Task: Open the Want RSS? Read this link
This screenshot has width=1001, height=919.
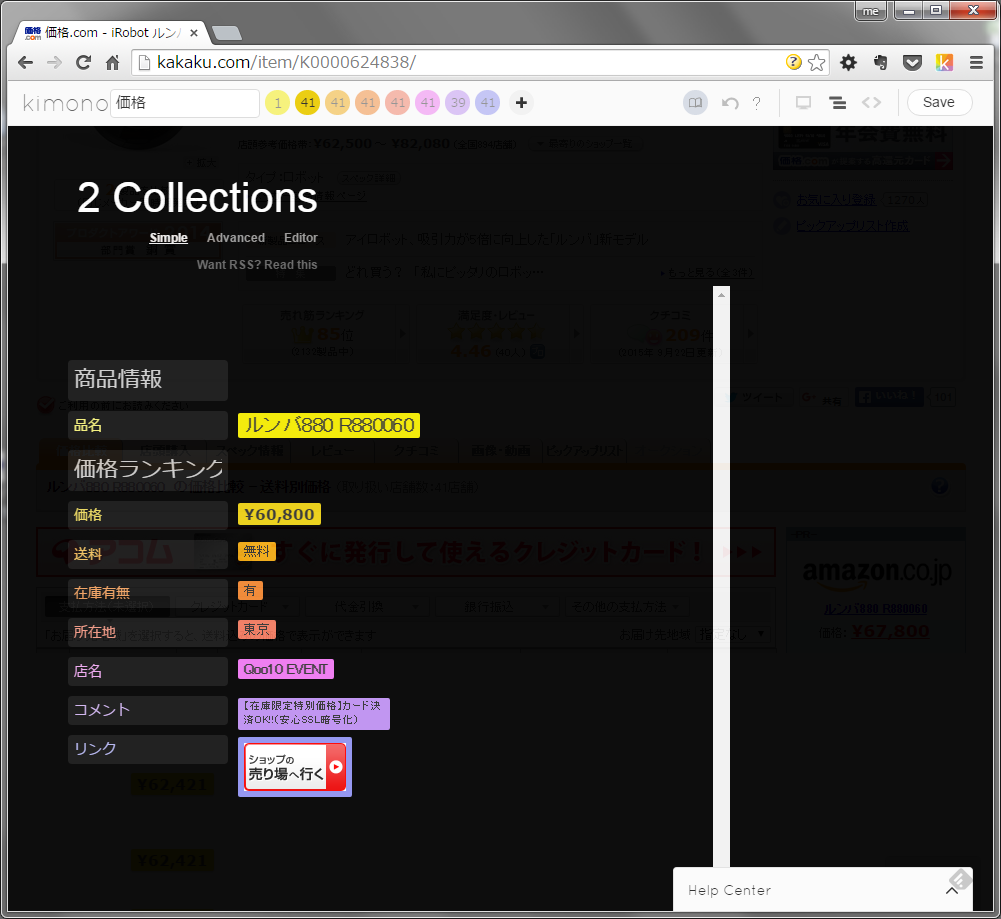Action: click(257, 264)
